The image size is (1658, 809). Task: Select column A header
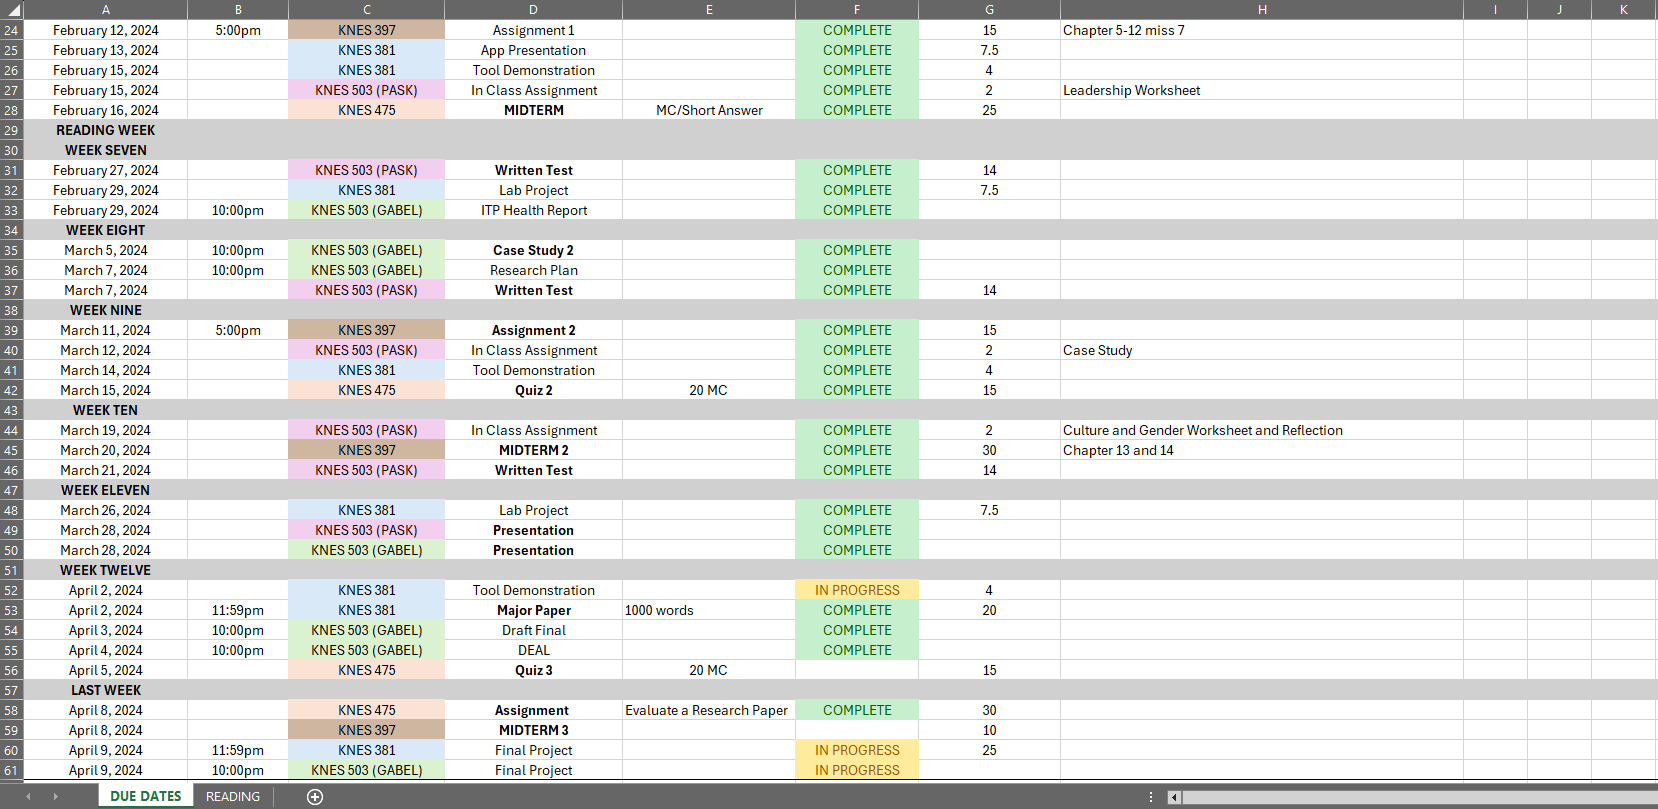105,9
